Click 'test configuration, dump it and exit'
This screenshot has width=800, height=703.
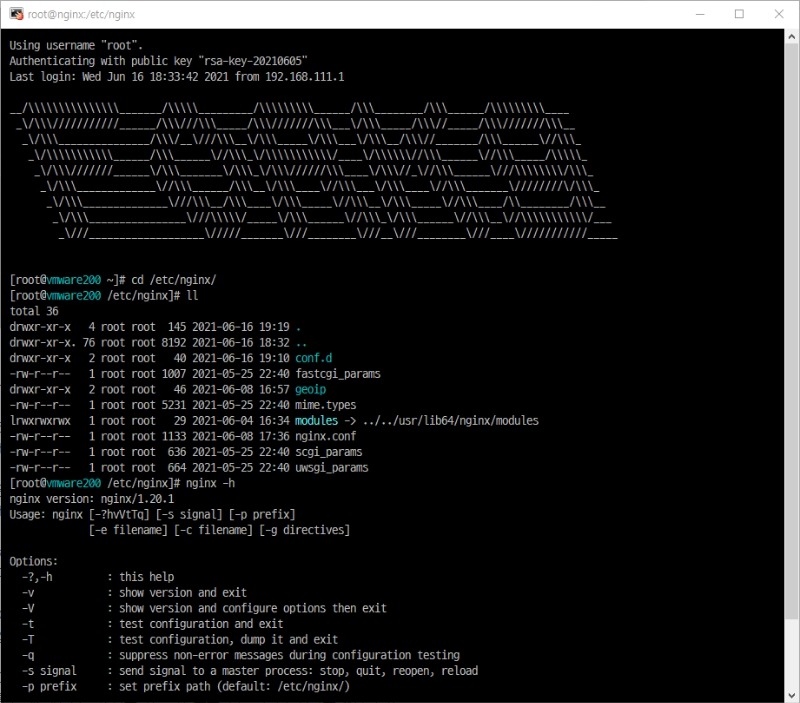pos(229,640)
